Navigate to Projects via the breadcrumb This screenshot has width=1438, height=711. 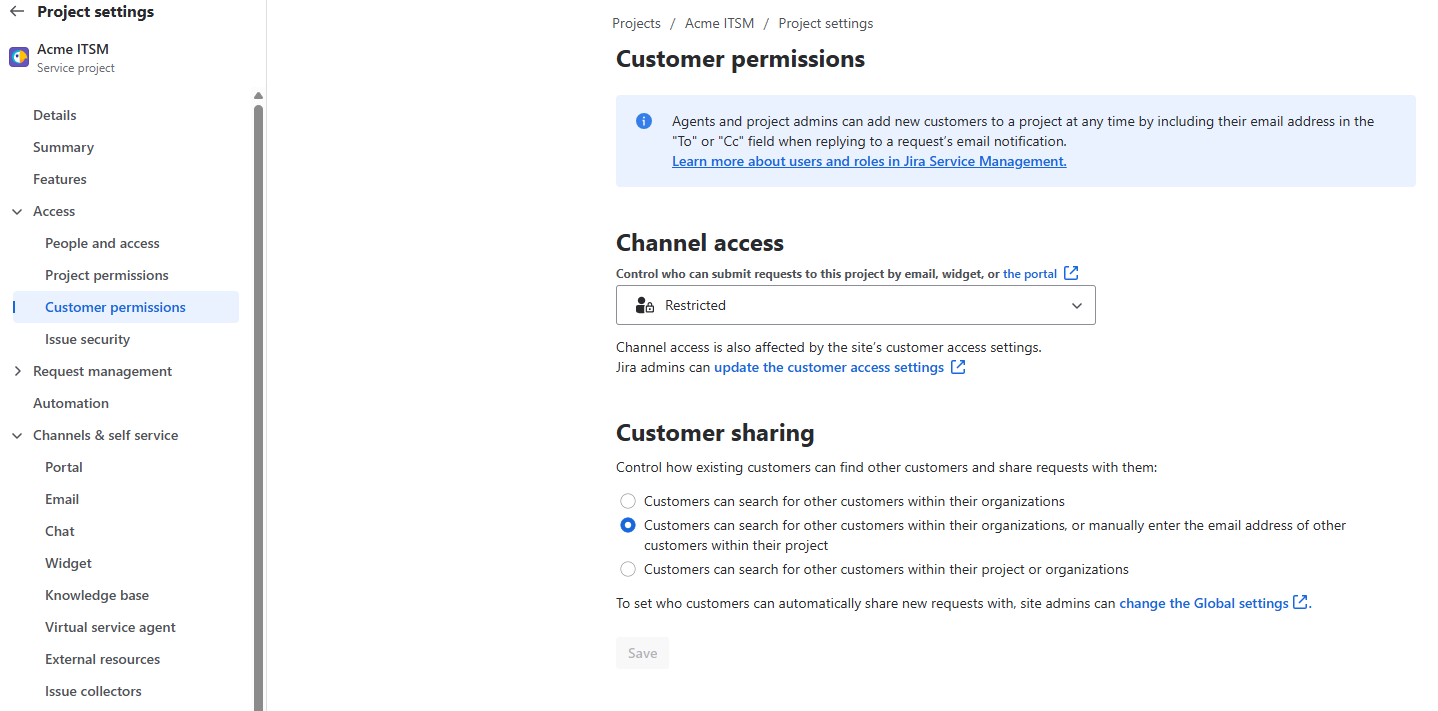coord(636,22)
